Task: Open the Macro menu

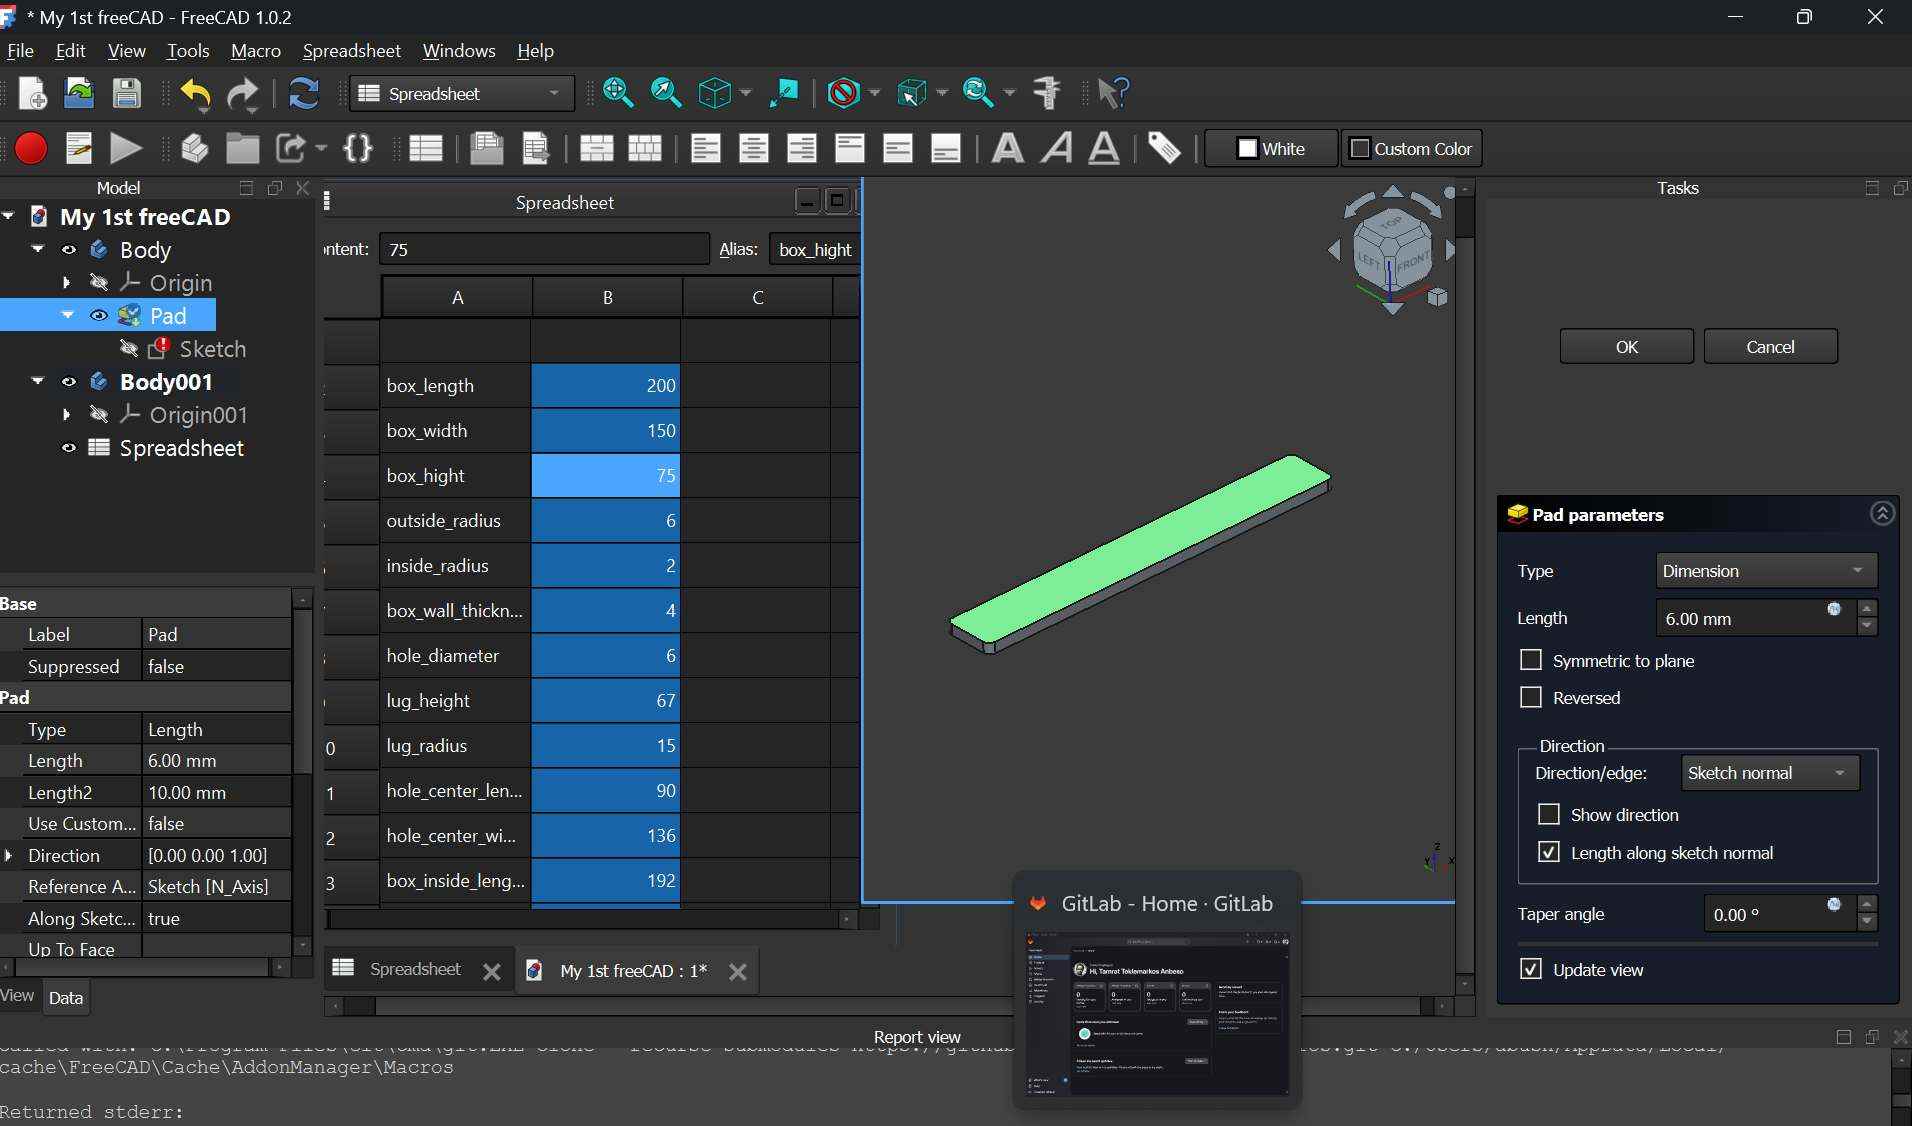Action: (256, 51)
